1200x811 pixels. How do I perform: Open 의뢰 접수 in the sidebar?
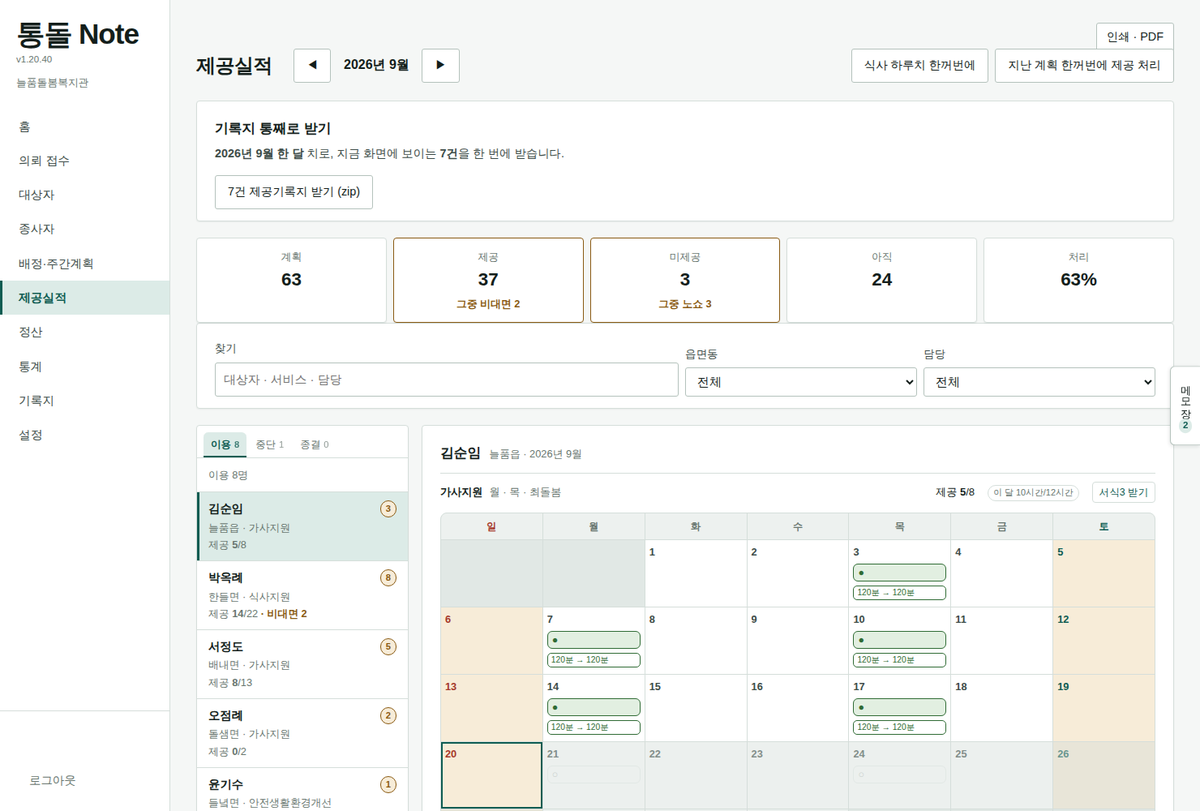point(85,161)
